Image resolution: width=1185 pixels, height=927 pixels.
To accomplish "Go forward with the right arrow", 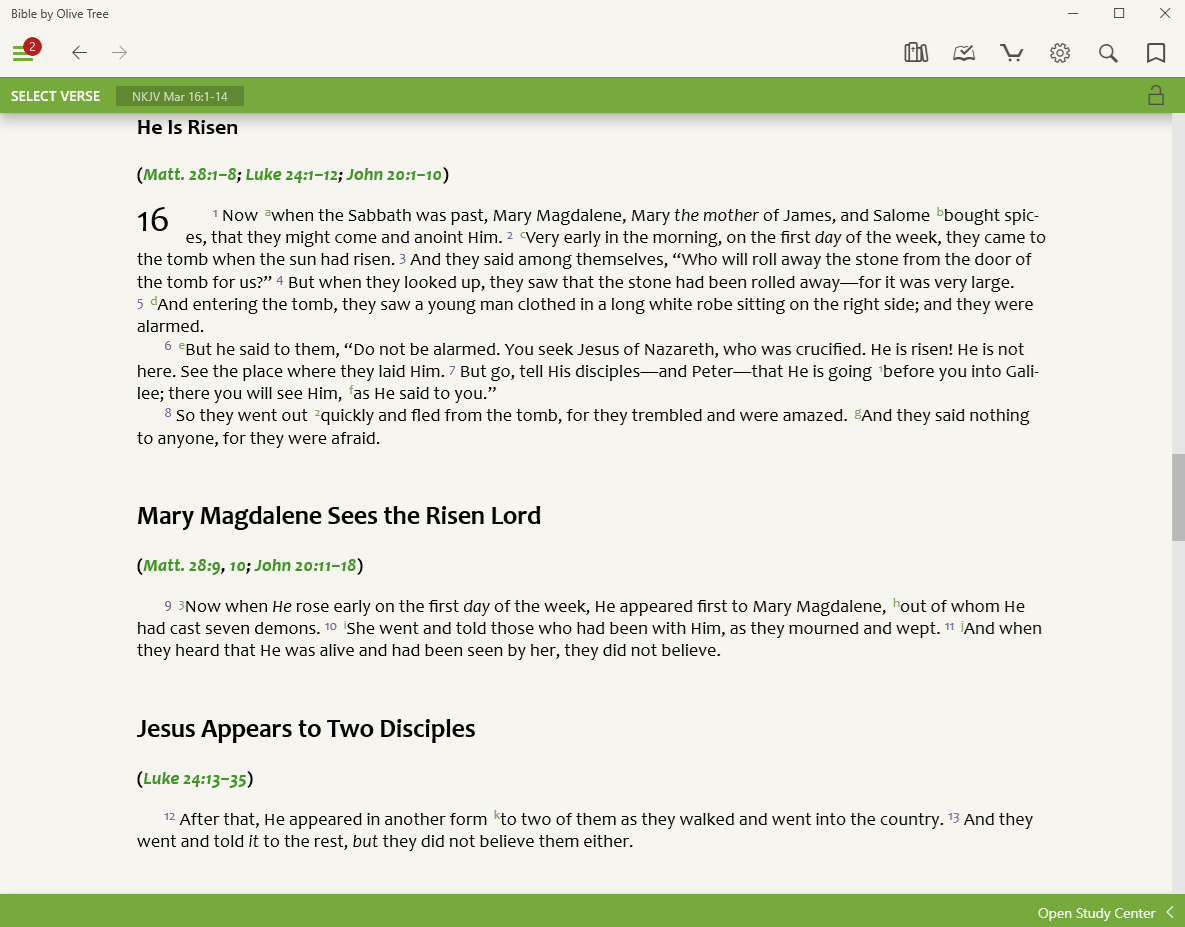I will tap(120, 53).
